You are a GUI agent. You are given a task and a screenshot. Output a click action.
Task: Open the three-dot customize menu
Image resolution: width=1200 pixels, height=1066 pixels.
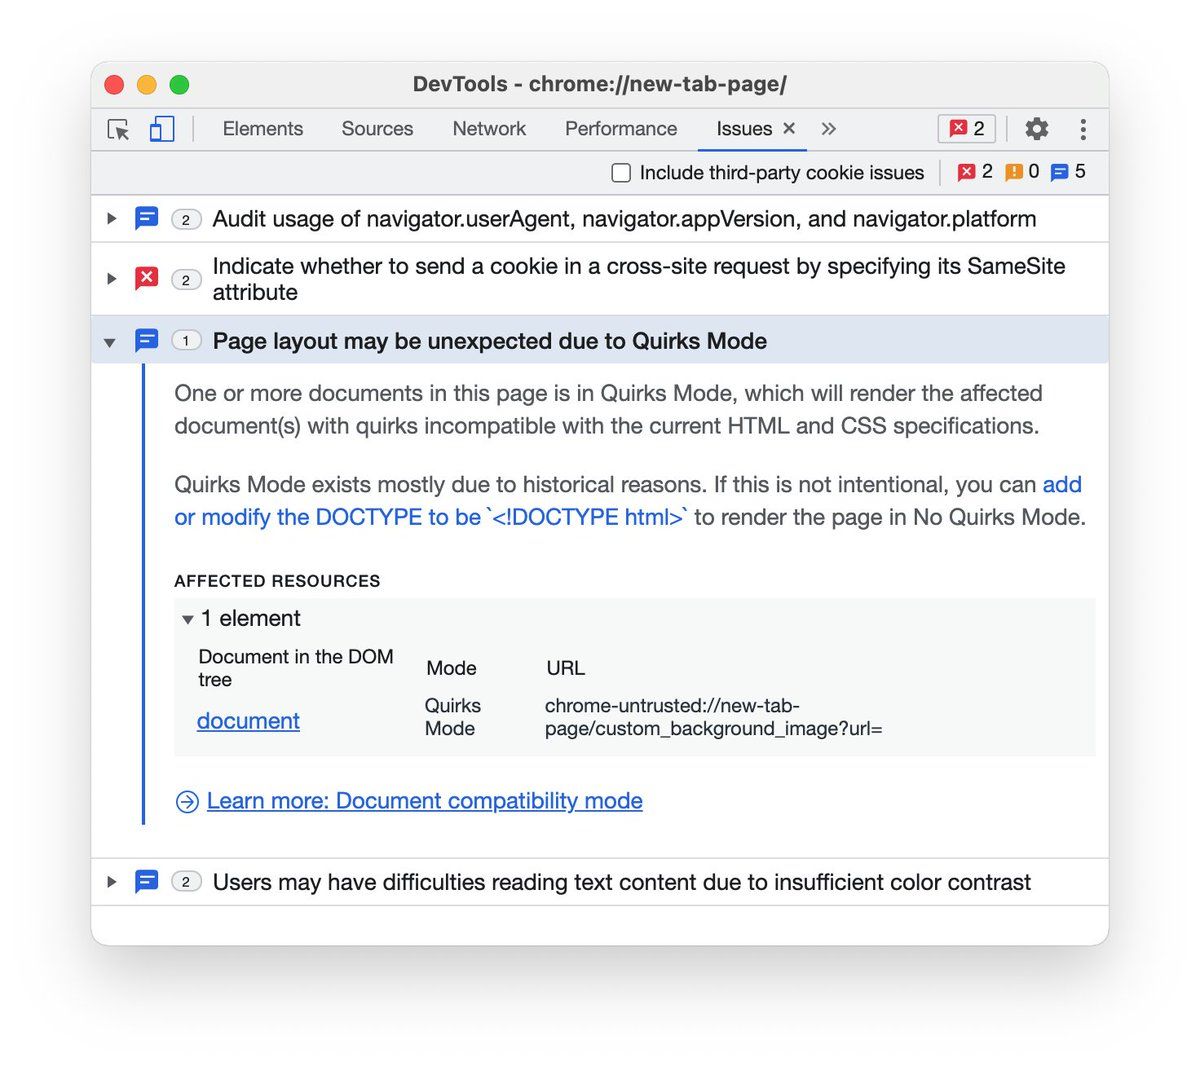click(x=1083, y=129)
